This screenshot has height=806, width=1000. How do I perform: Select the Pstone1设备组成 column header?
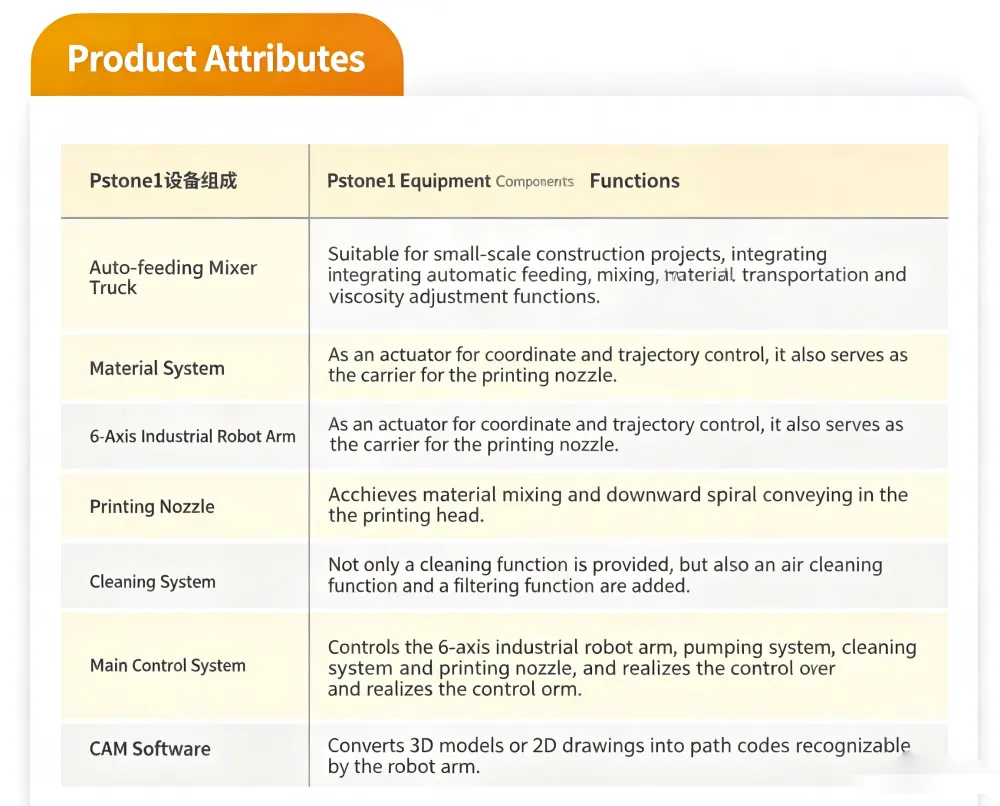(163, 180)
